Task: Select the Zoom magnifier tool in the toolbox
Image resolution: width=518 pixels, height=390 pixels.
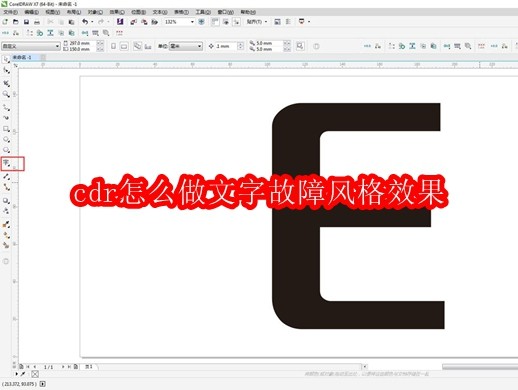Action: 6,94
